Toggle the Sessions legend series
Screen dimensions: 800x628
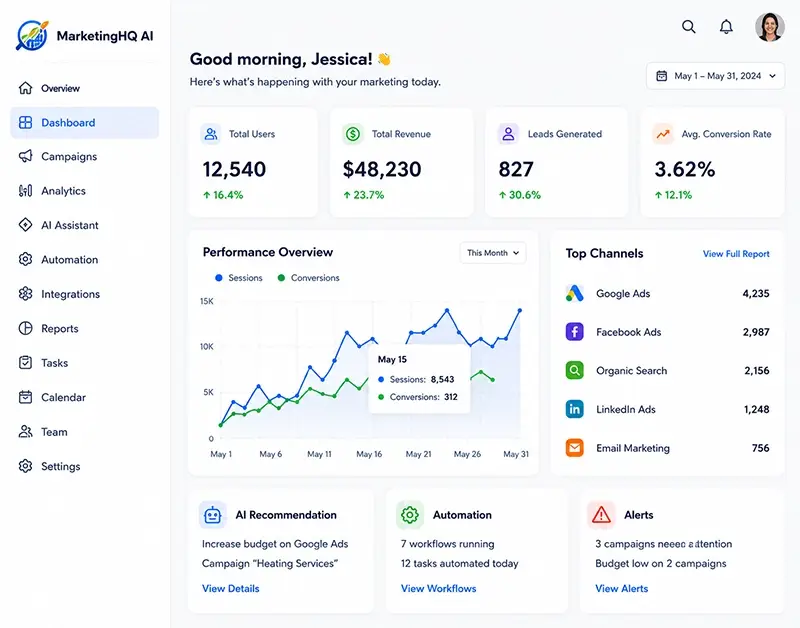click(239, 278)
